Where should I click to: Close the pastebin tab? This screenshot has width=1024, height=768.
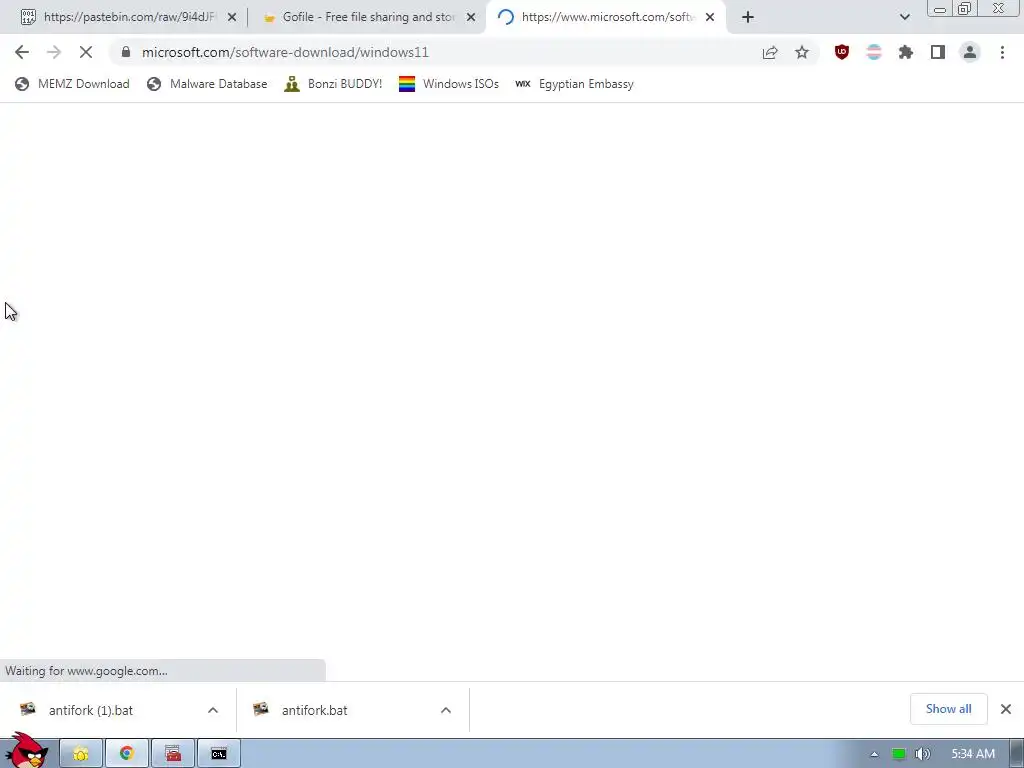(232, 18)
